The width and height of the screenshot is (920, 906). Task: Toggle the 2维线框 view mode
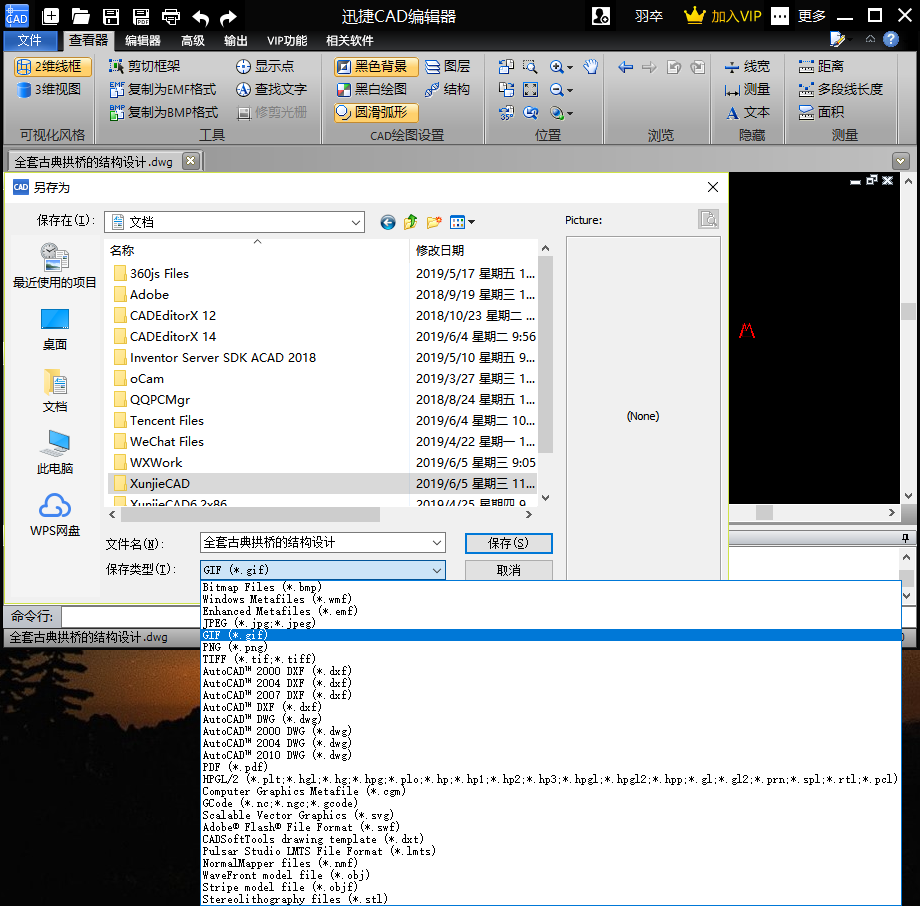click(53, 66)
